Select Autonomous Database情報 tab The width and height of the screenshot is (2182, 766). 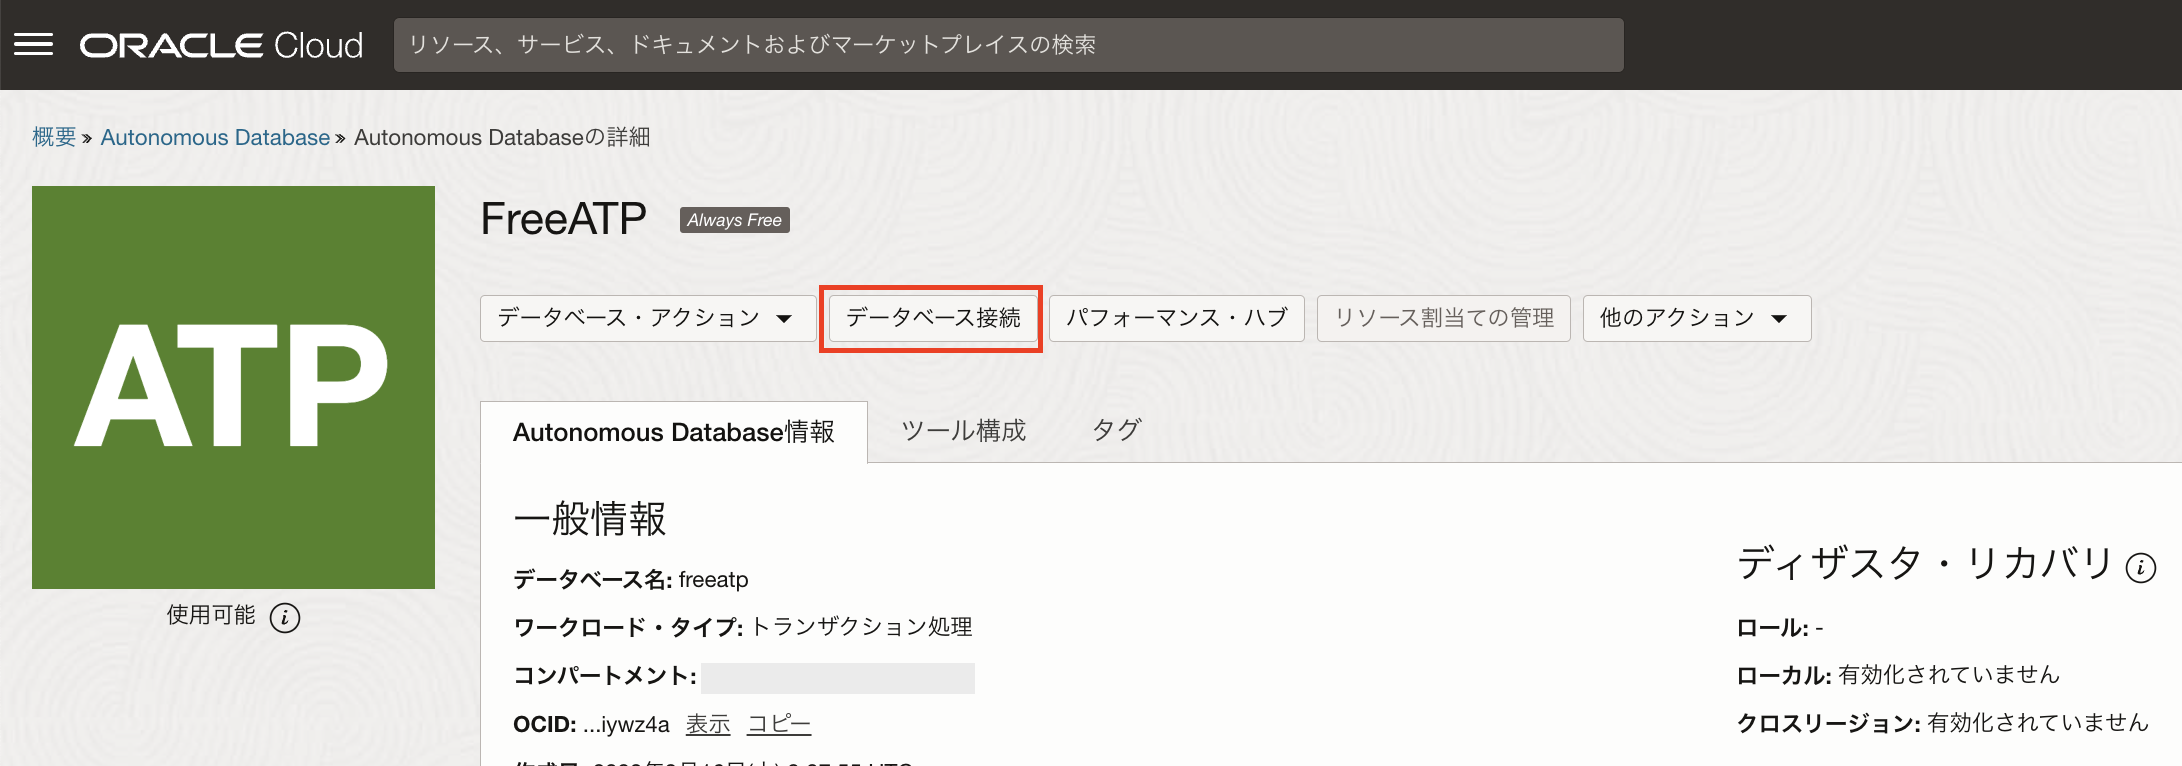(x=674, y=432)
